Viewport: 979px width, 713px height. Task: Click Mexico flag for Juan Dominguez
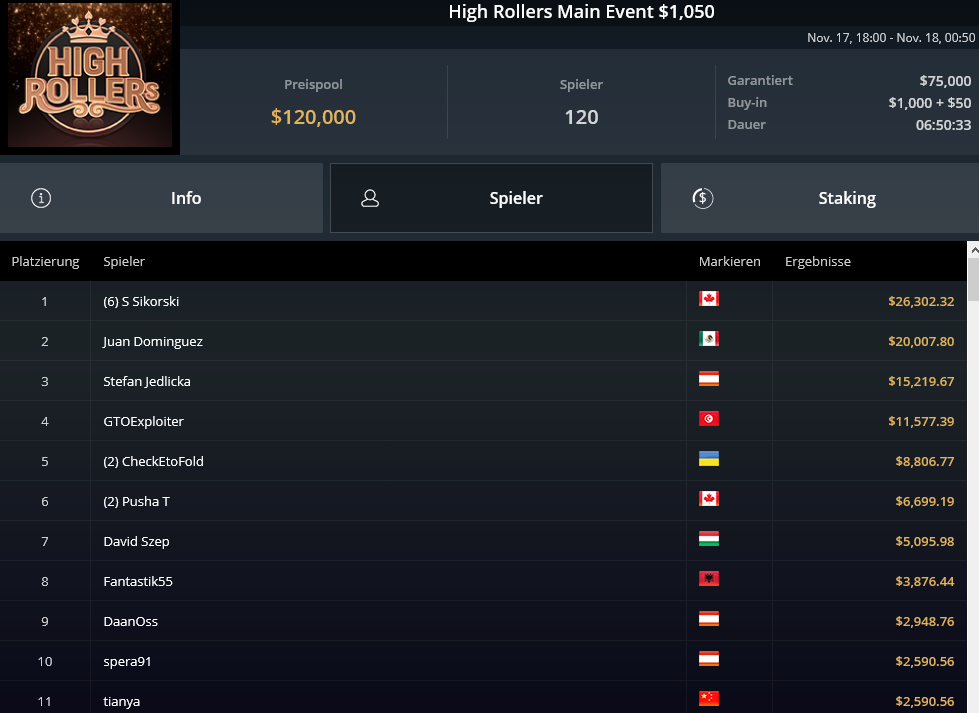(709, 338)
